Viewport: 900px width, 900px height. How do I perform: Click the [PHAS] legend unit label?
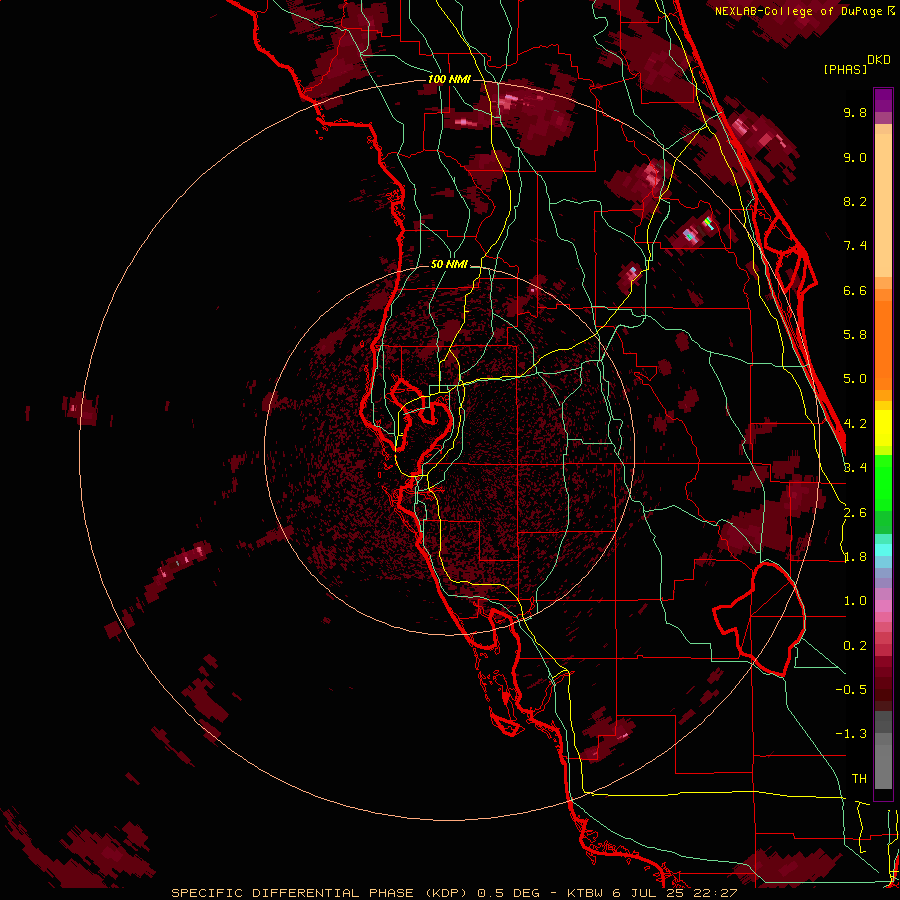(845, 69)
